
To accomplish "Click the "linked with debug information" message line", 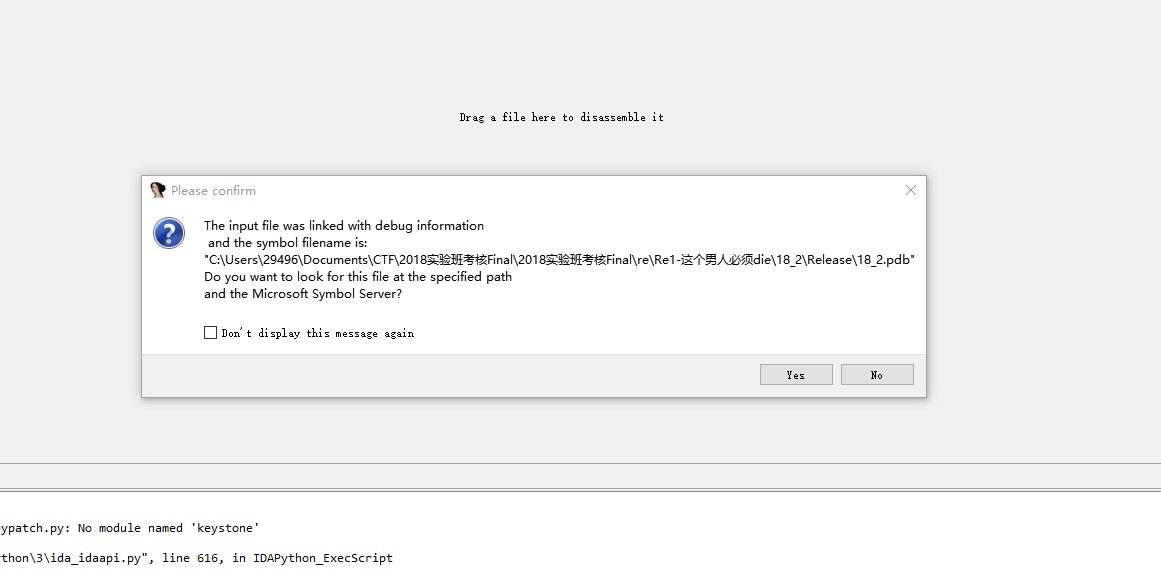I will [x=344, y=226].
